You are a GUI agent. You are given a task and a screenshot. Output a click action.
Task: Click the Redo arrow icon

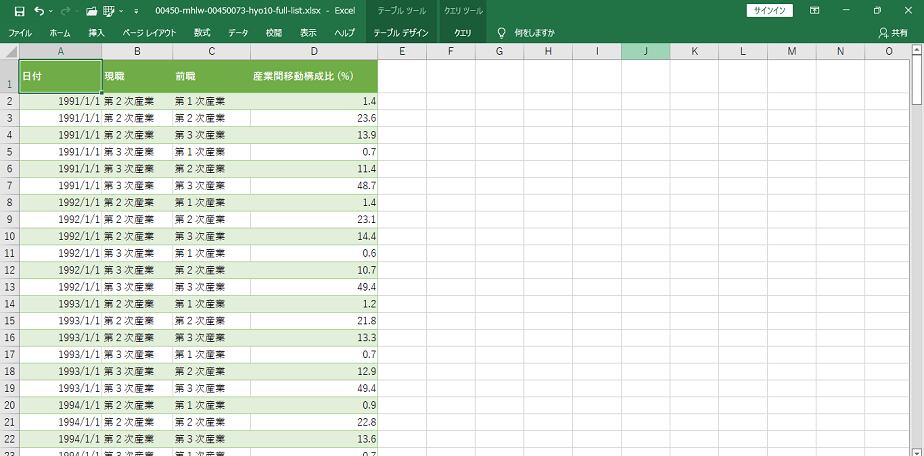67,11
